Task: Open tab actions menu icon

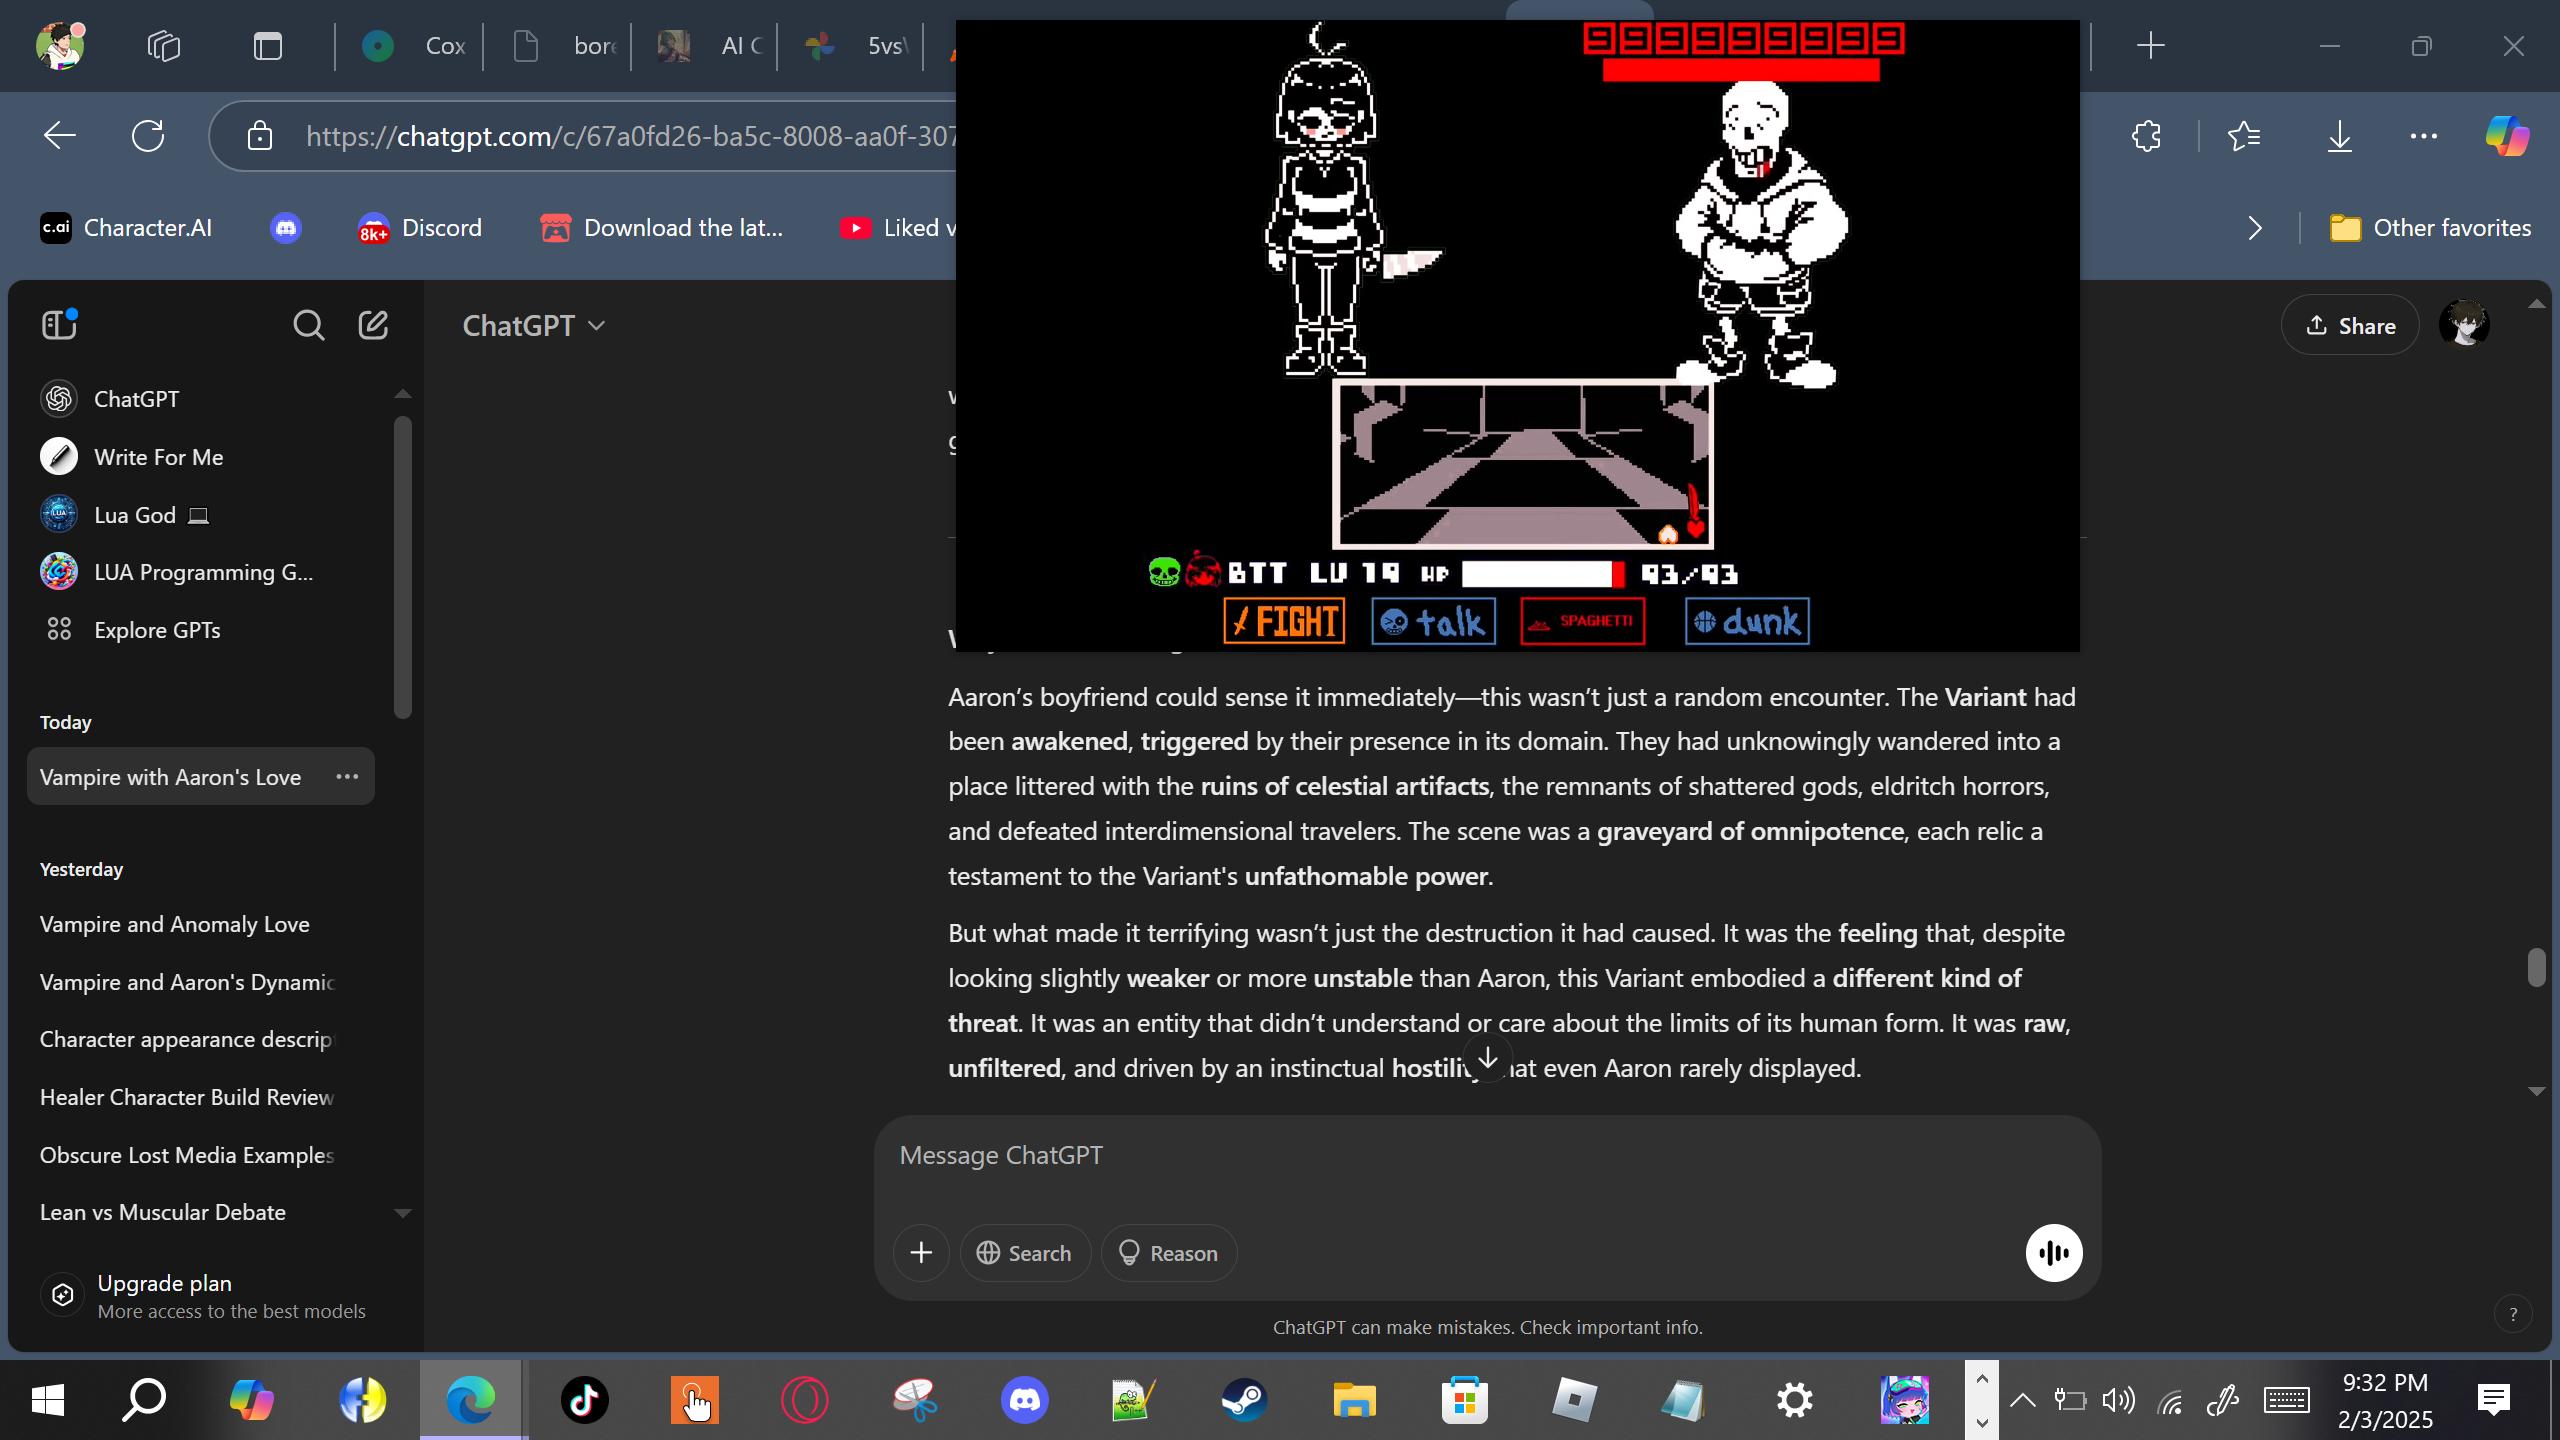Action: (268, 46)
